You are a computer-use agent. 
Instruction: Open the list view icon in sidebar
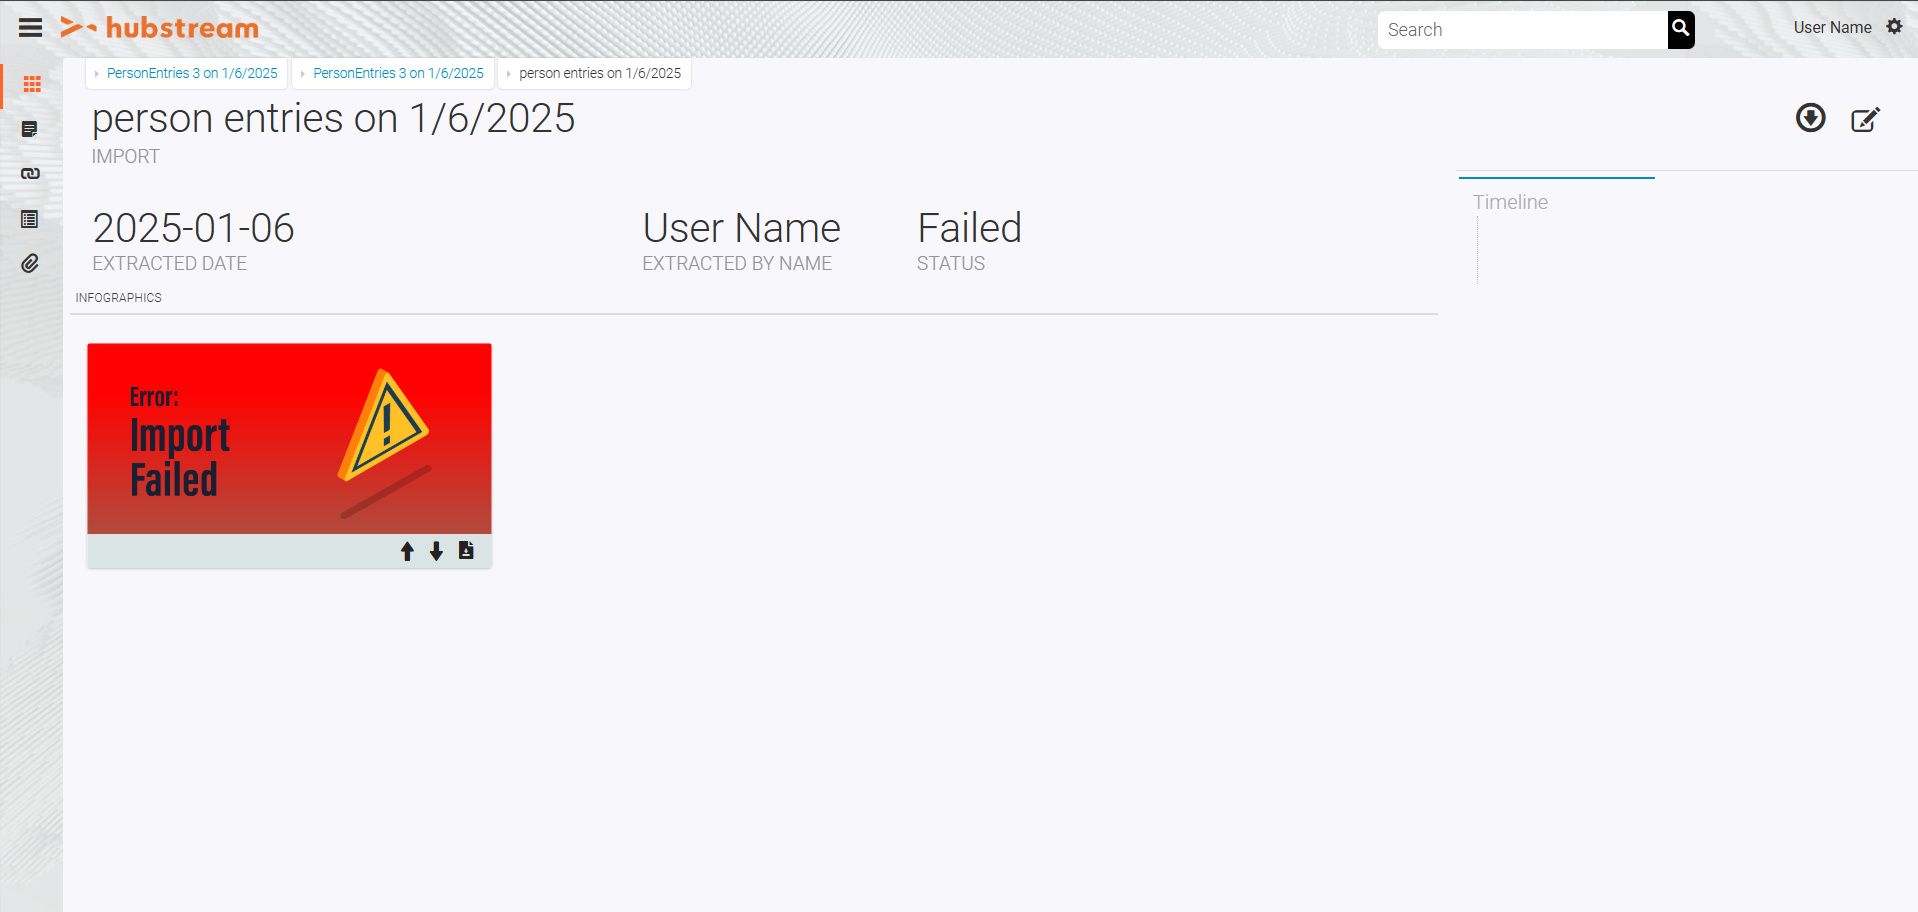[31, 218]
